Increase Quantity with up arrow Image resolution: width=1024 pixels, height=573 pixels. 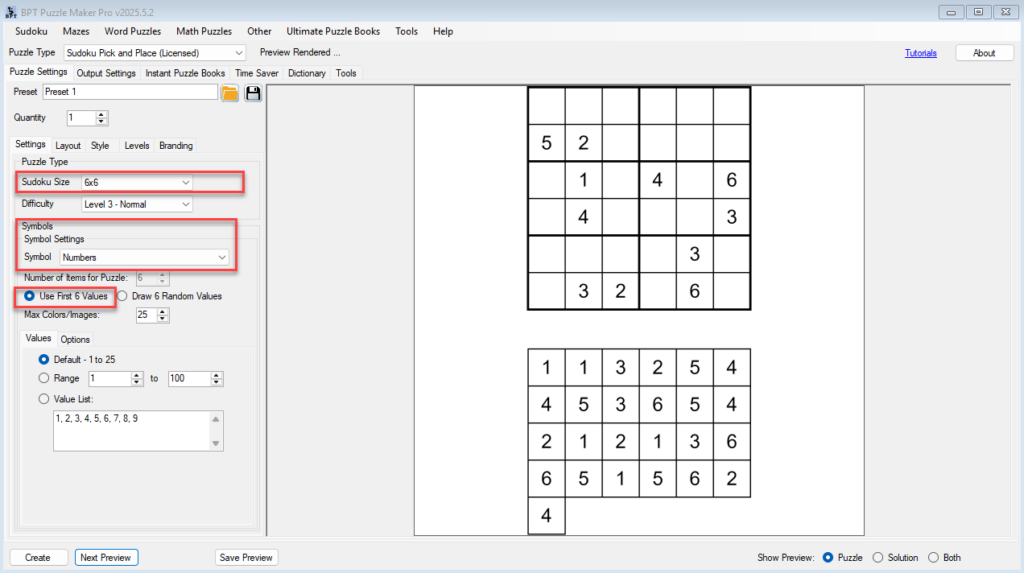coord(101,114)
